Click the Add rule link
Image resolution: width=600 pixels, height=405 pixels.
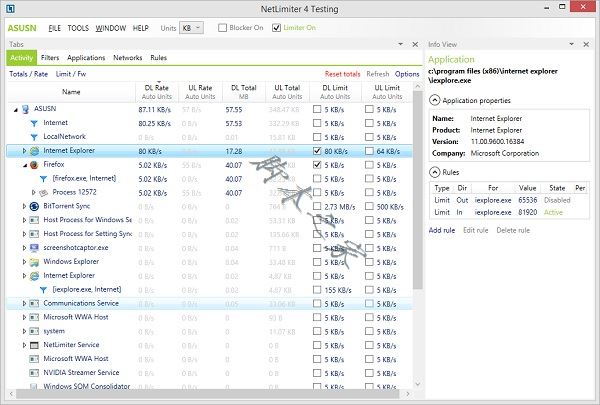click(x=441, y=230)
